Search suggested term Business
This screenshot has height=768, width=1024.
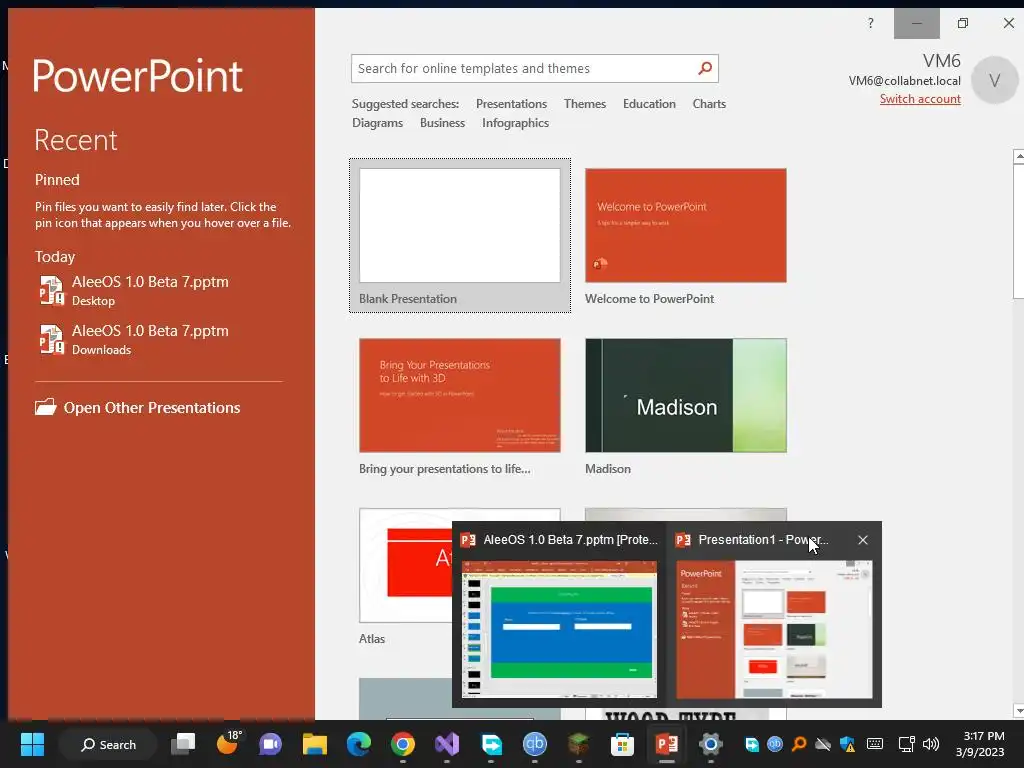(x=442, y=123)
